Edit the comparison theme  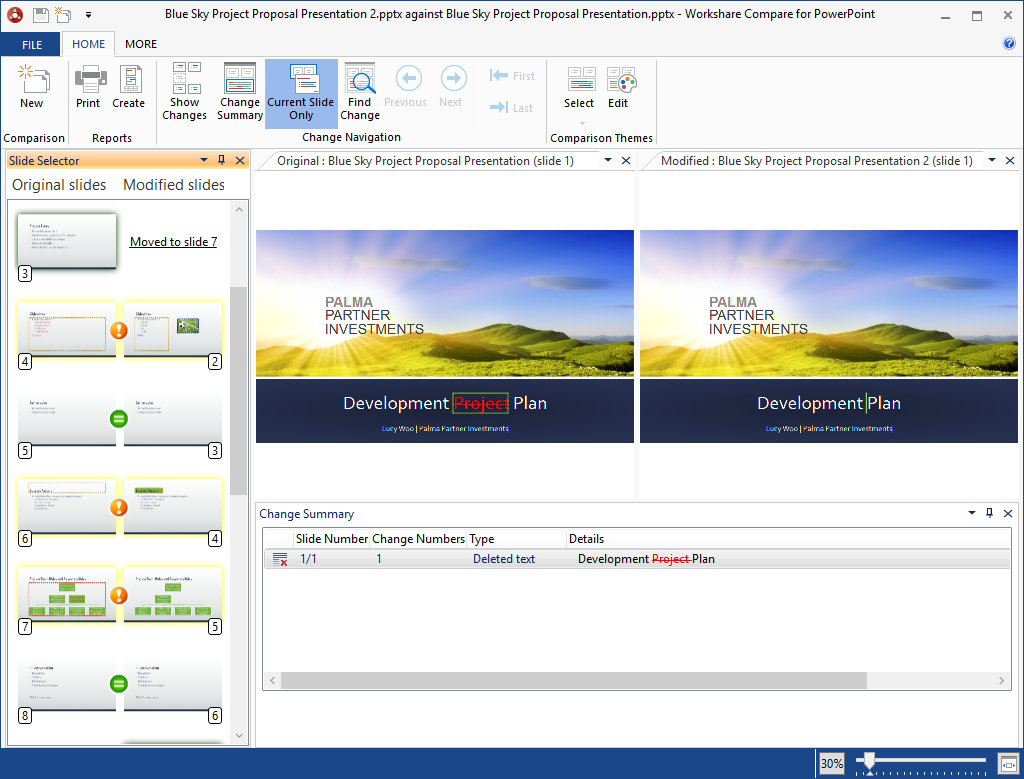(619, 87)
